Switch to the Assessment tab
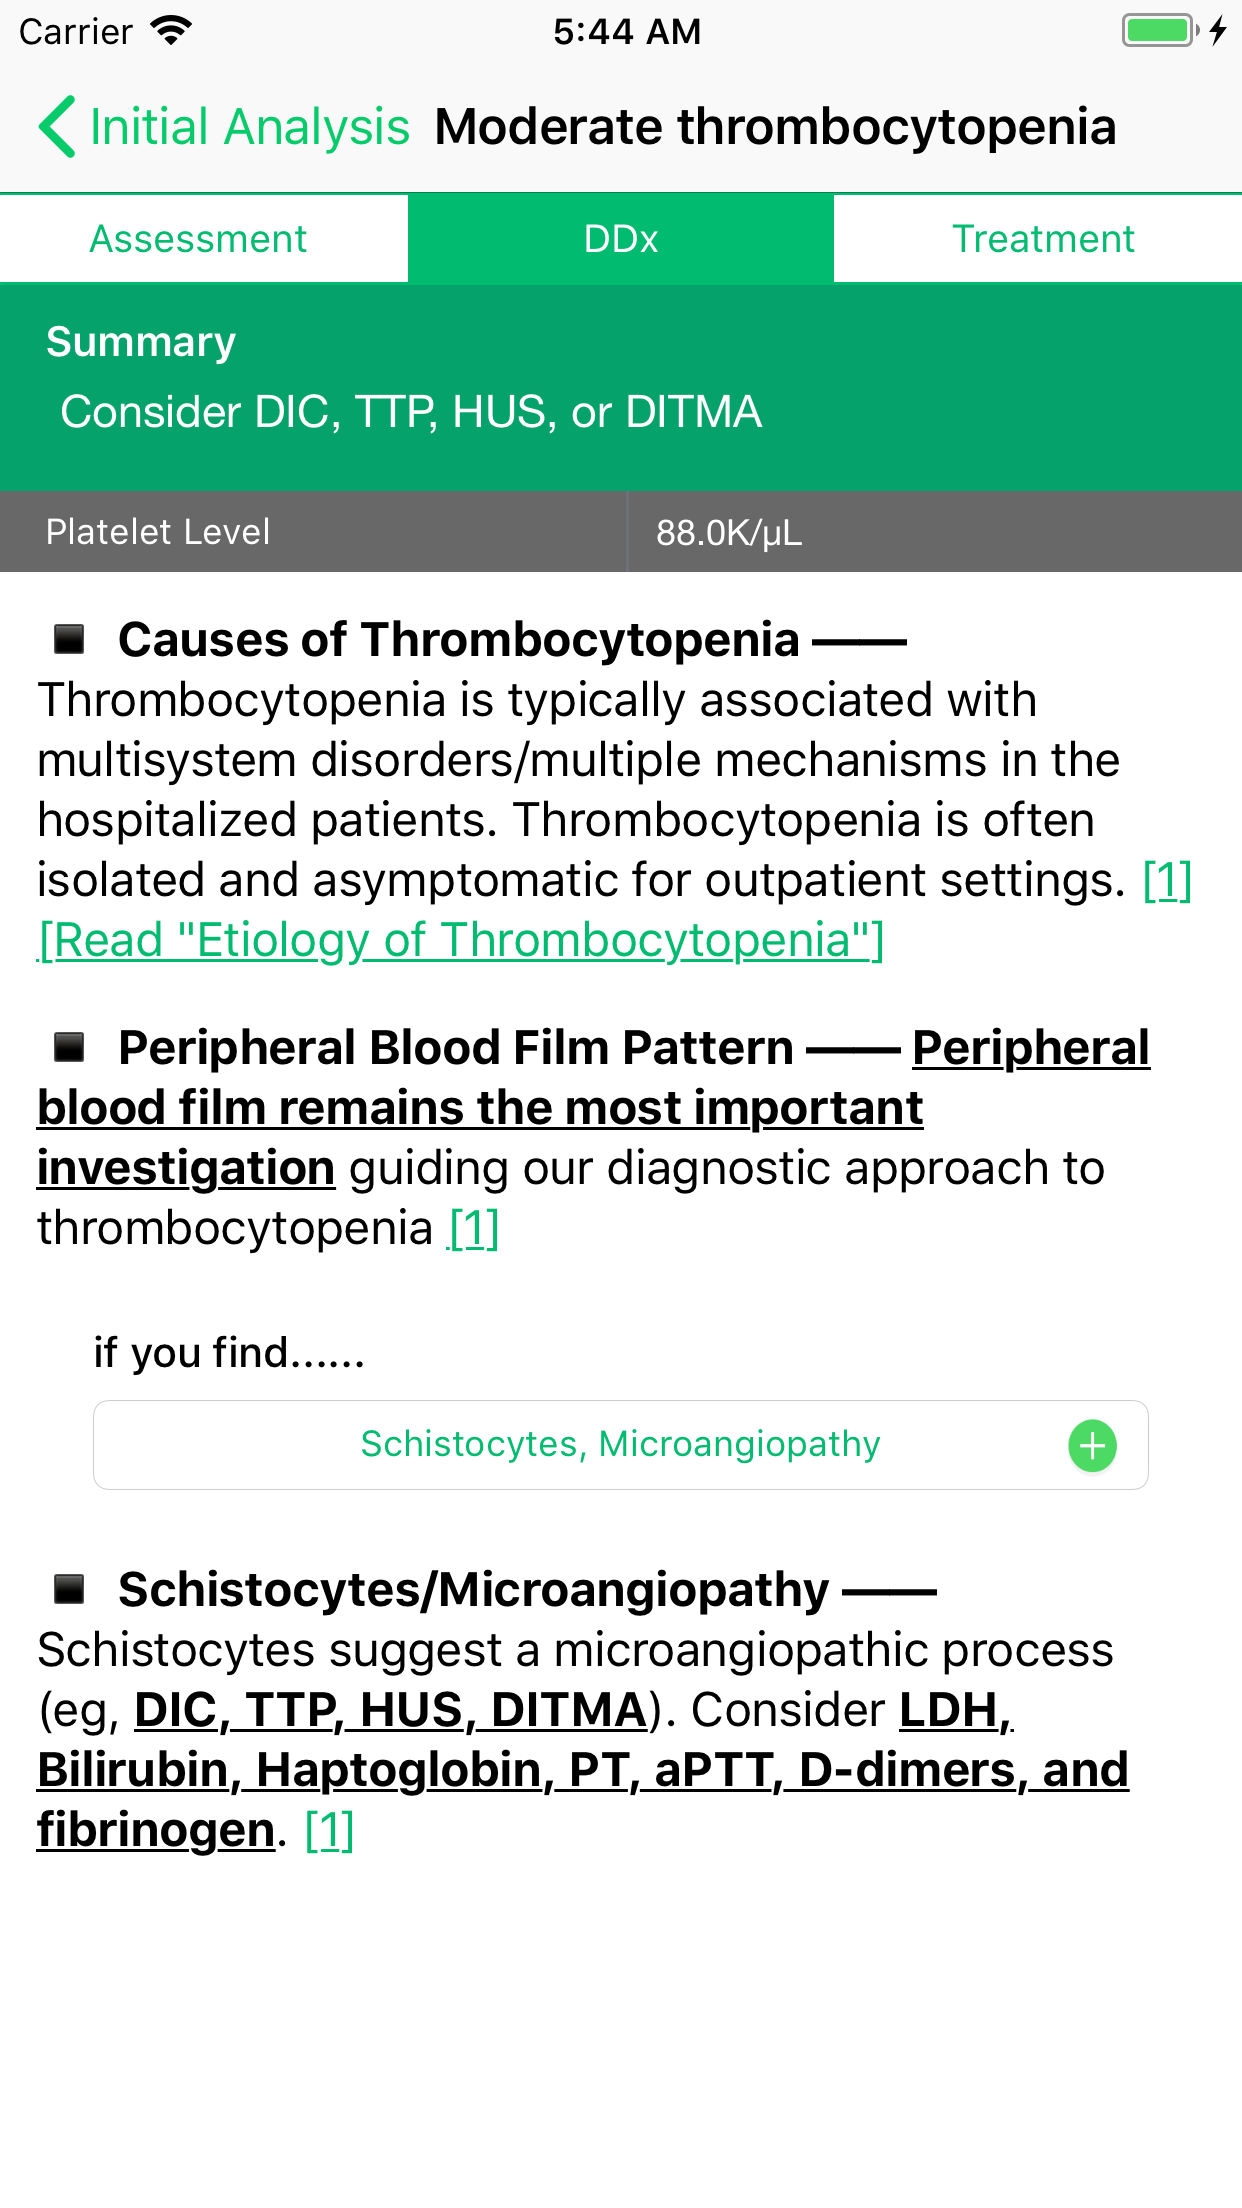The height and width of the screenshot is (2208, 1242). (x=199, y=239)
